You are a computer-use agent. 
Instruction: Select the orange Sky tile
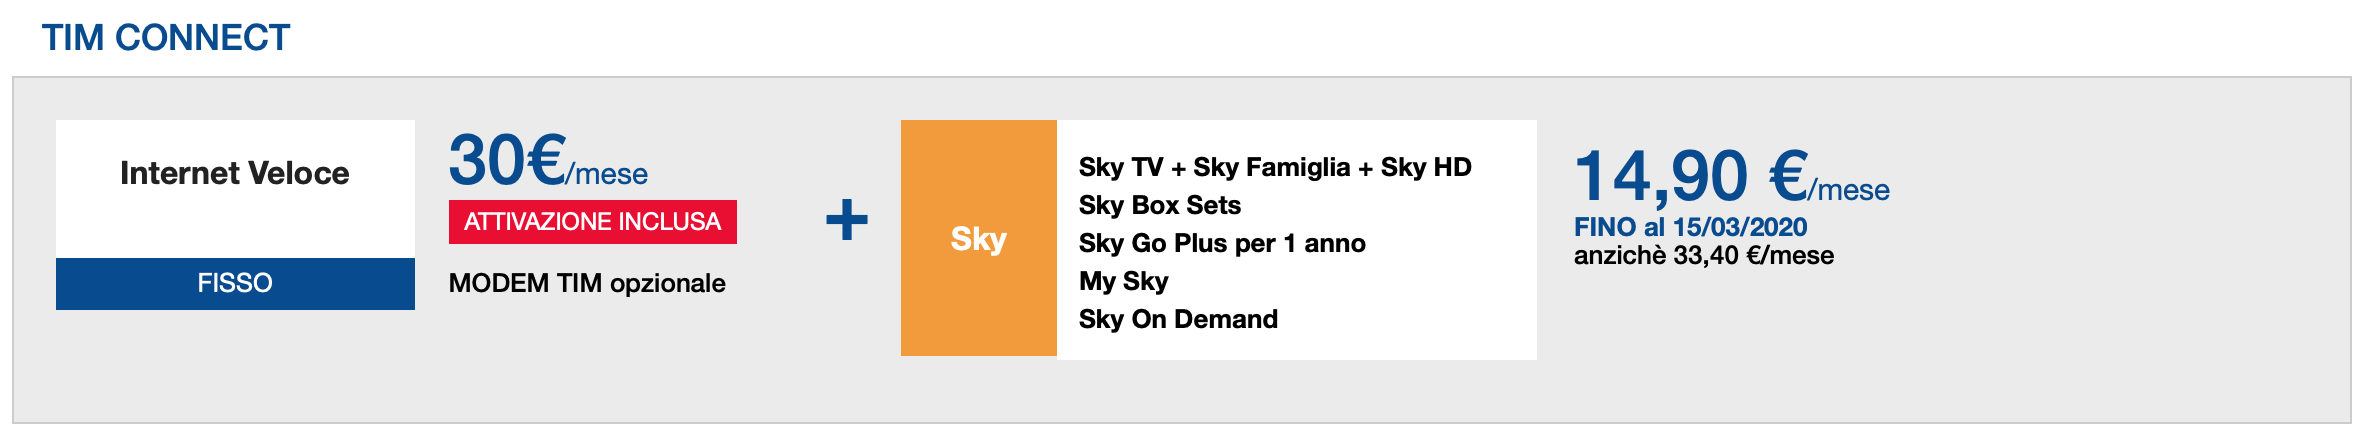[978, 238]
